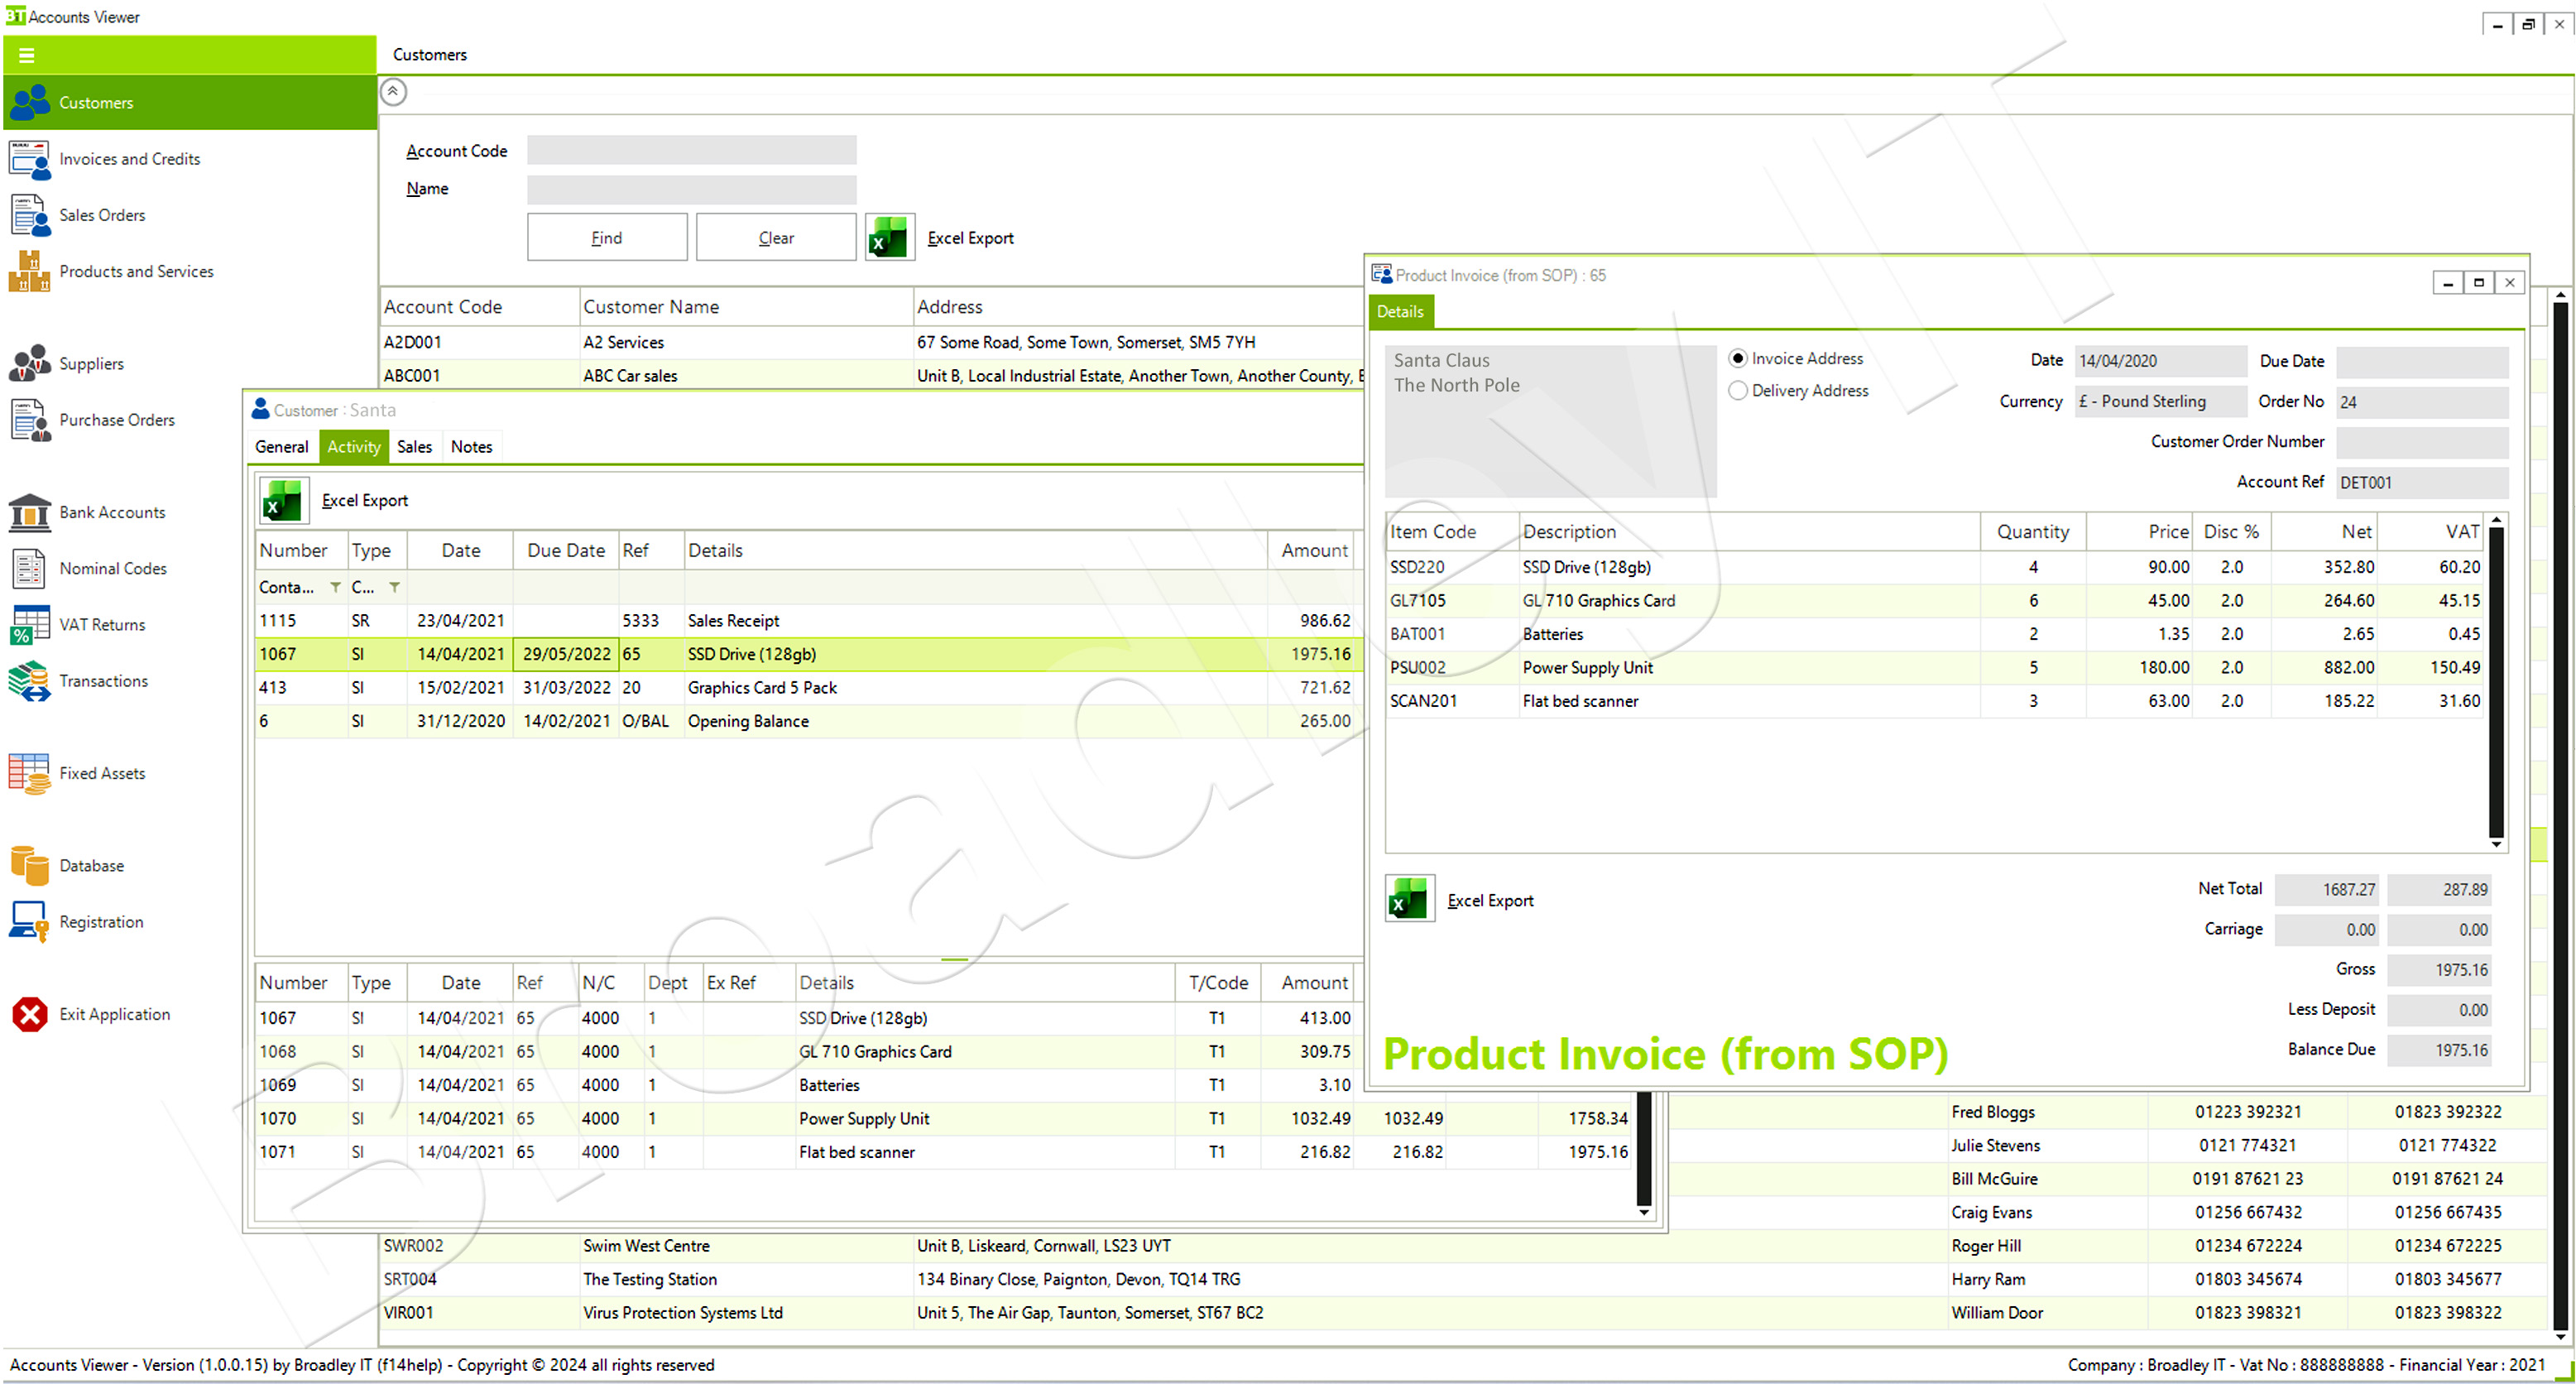
Task: Navigate to Purchase Orders
Action: pyautogui.click(x=116, y=419)
